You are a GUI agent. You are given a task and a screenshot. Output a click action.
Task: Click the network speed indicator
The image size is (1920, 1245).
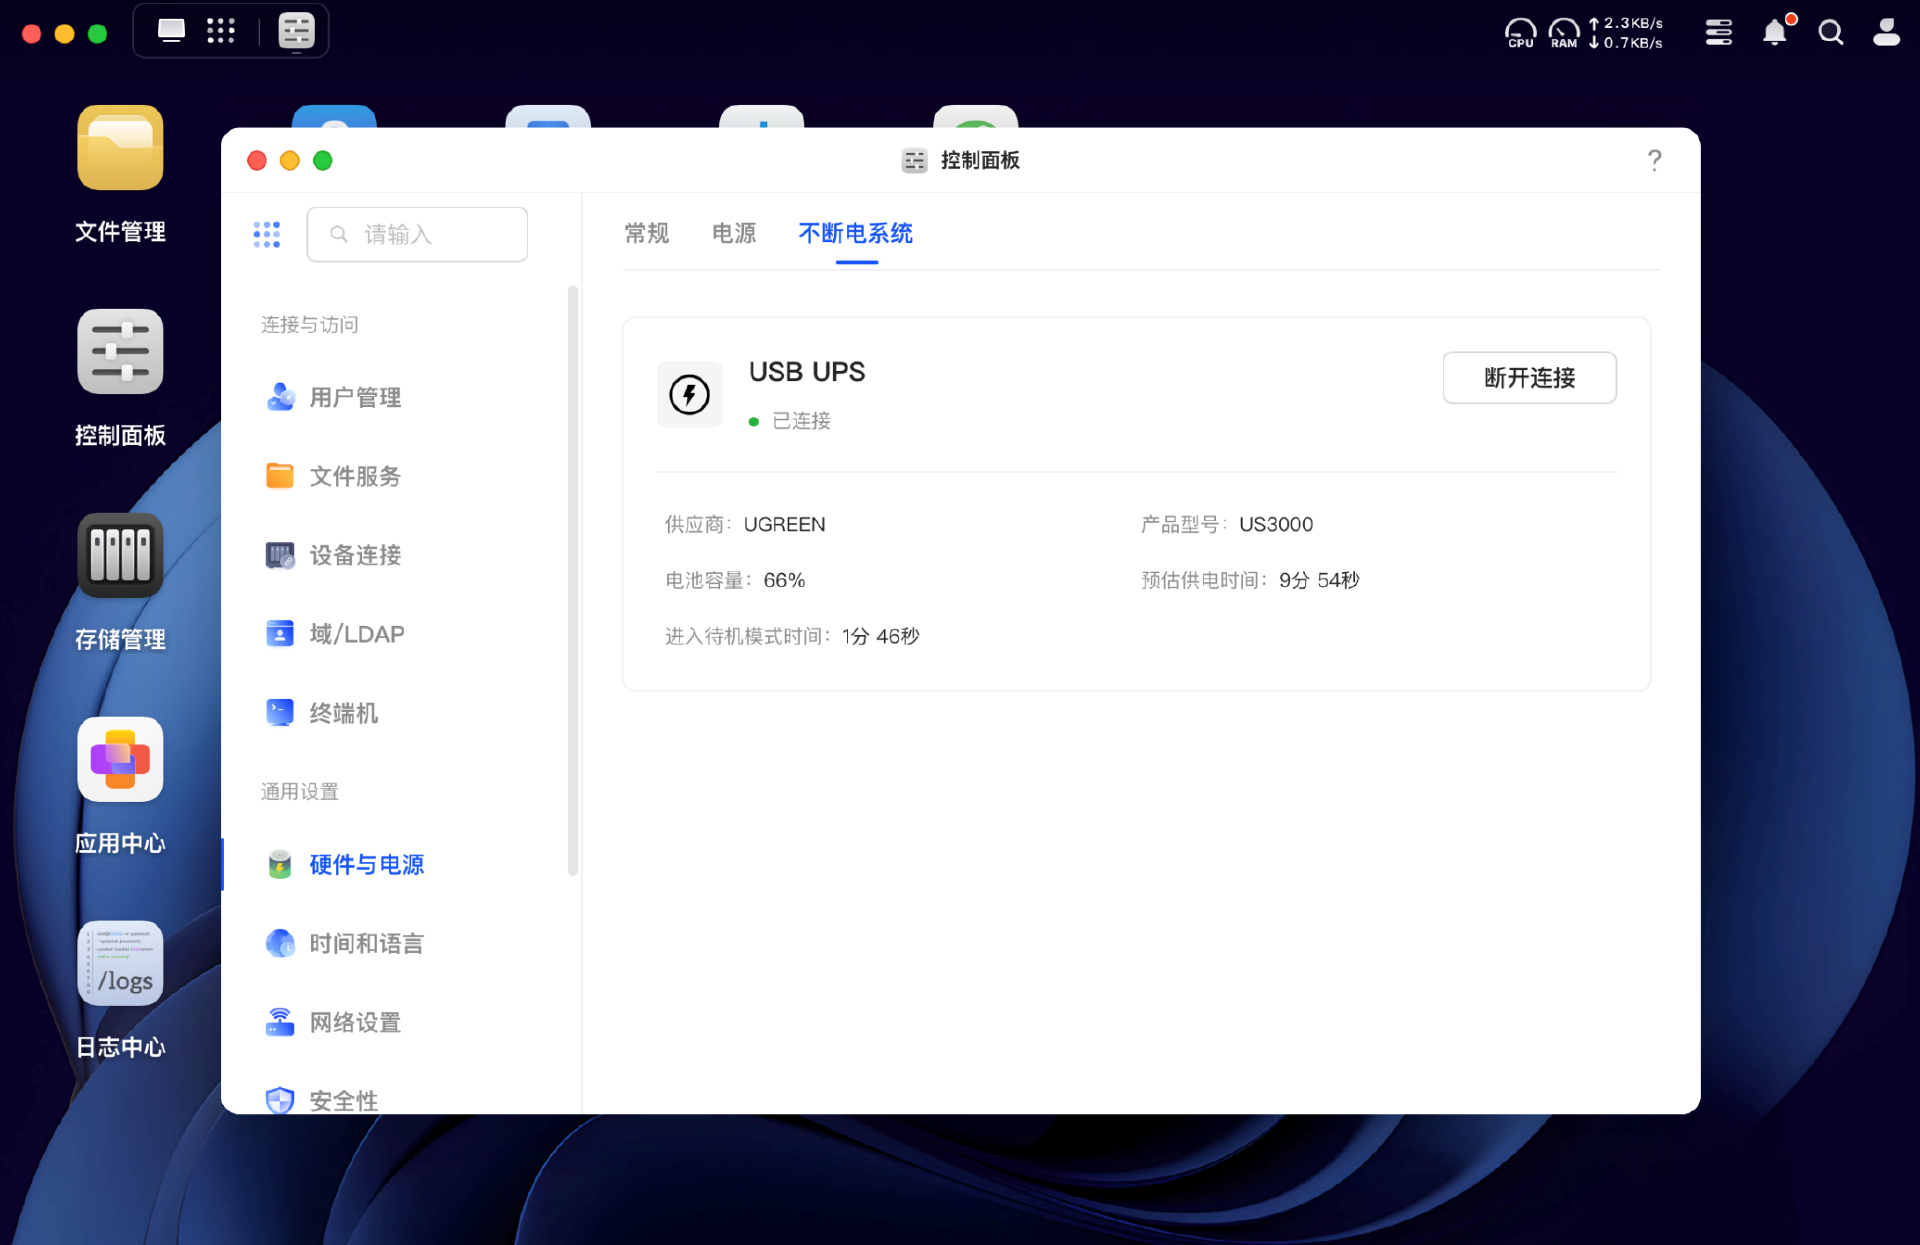tap(1626, 33)
